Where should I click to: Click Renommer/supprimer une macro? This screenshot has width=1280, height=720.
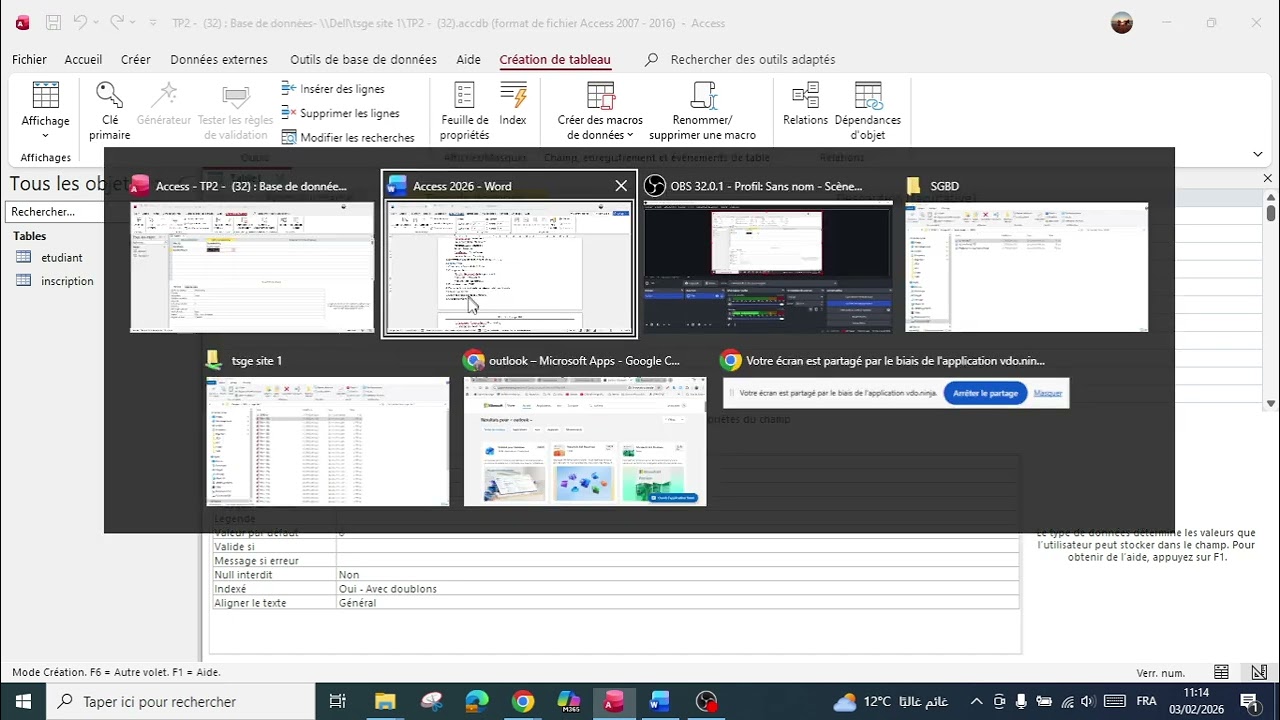(x=702, y=110)
